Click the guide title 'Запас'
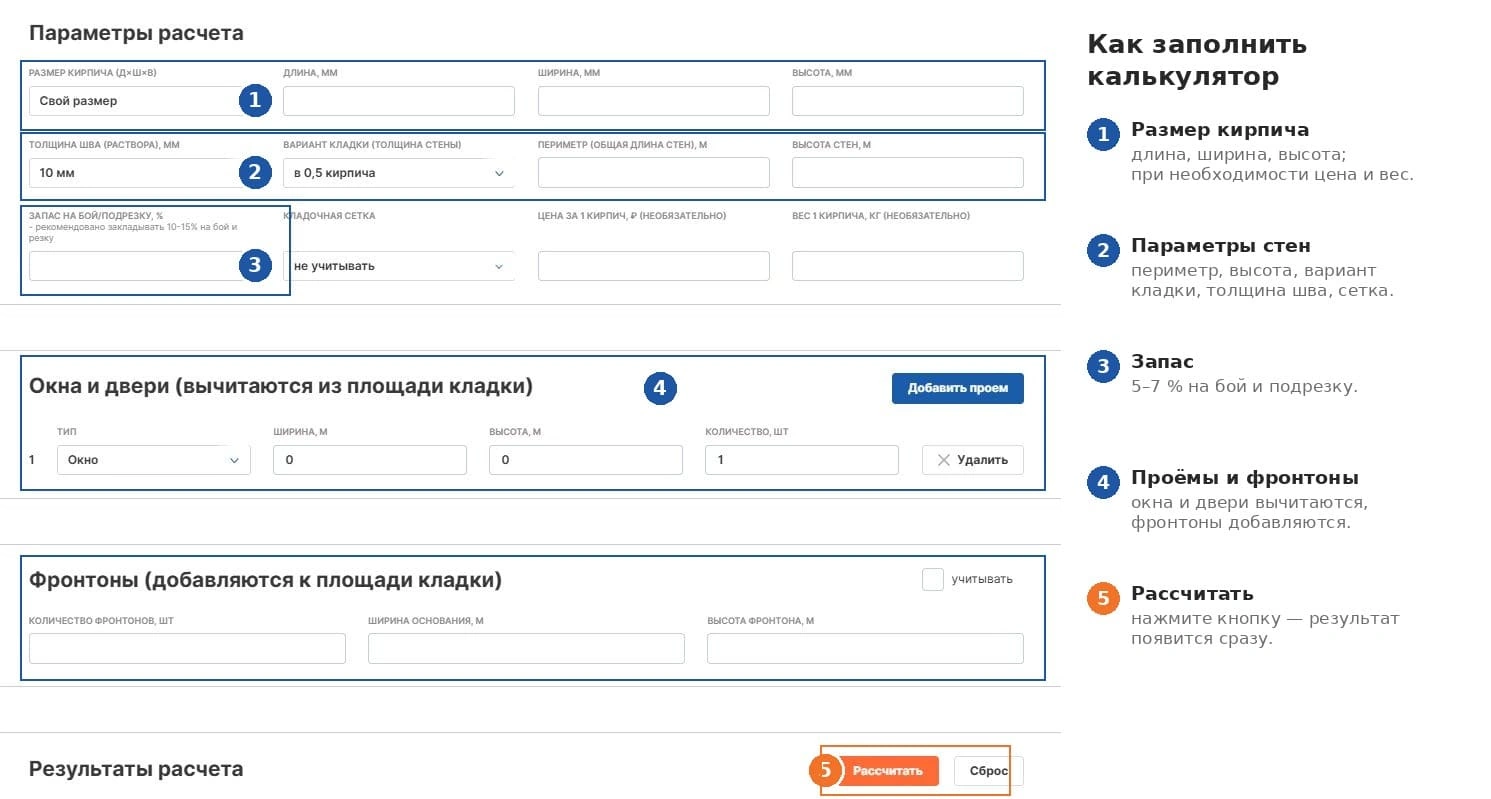 (x=1162, y=362)
